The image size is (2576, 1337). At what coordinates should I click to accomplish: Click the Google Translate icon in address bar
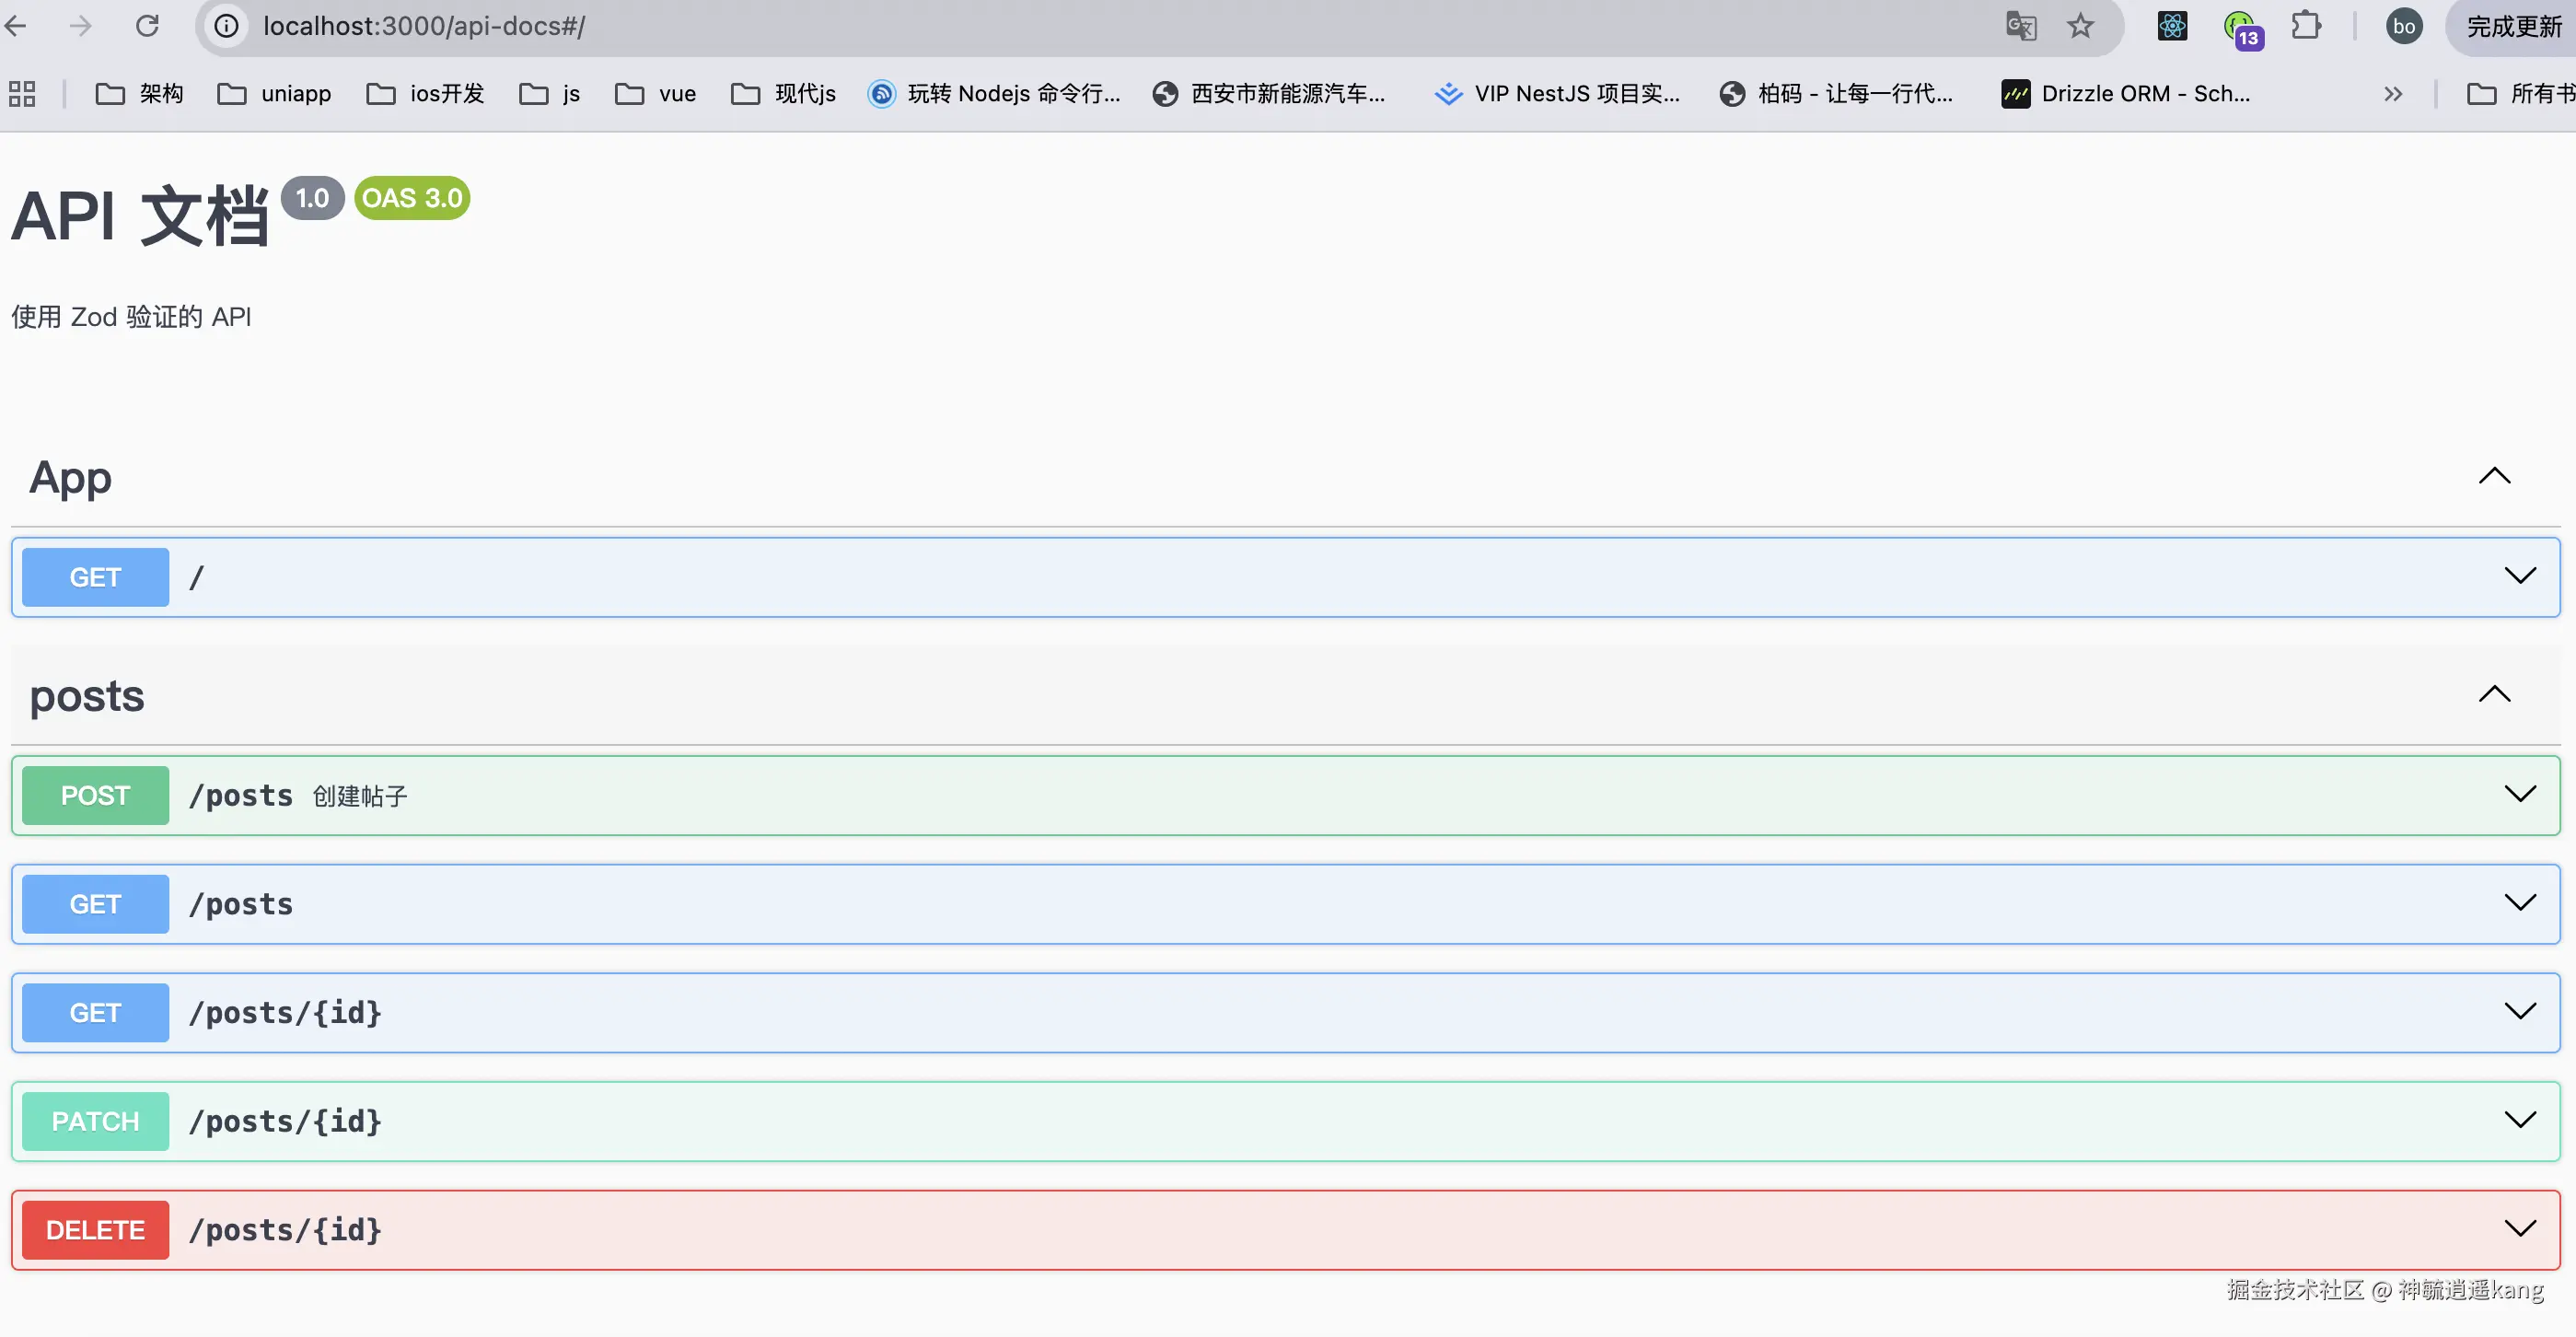click(2021, 26)
